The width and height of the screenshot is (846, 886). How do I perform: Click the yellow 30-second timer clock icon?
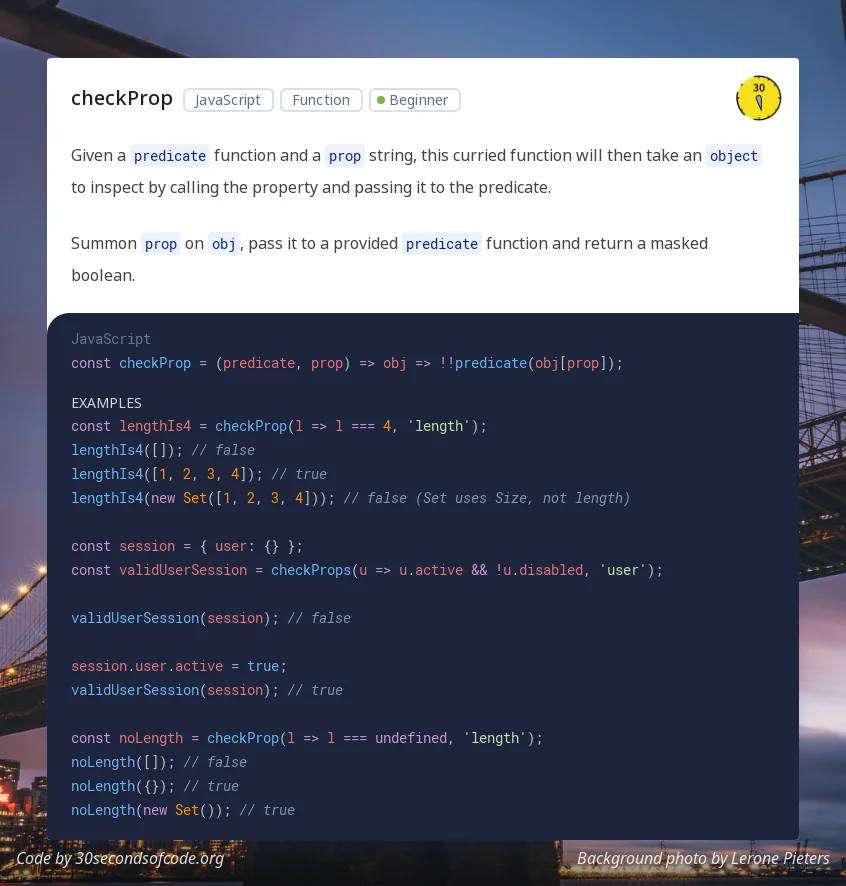tap(759, 97)
